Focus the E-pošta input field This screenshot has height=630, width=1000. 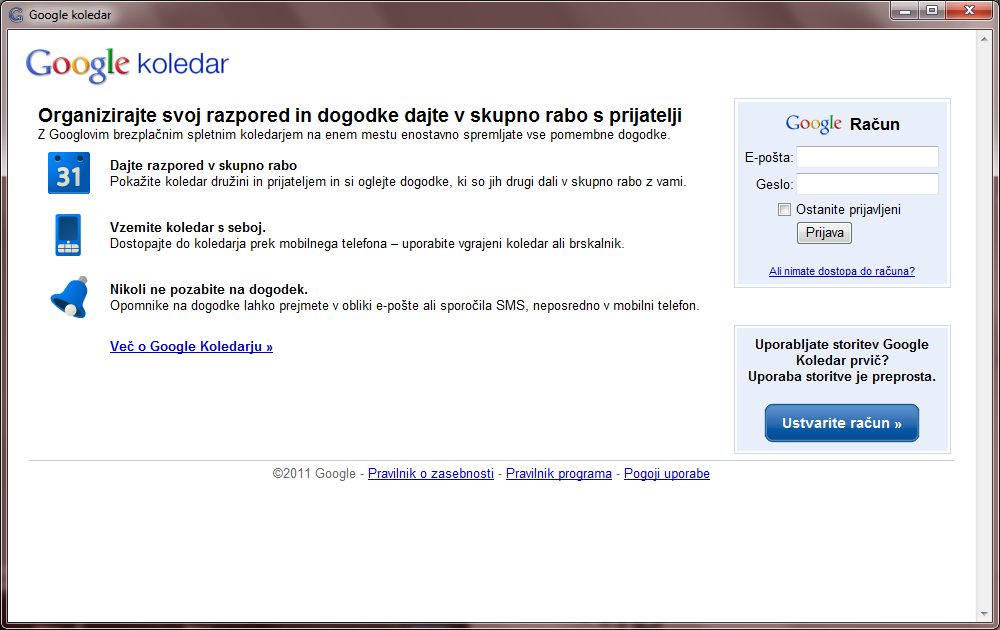[x=867, y=157]
